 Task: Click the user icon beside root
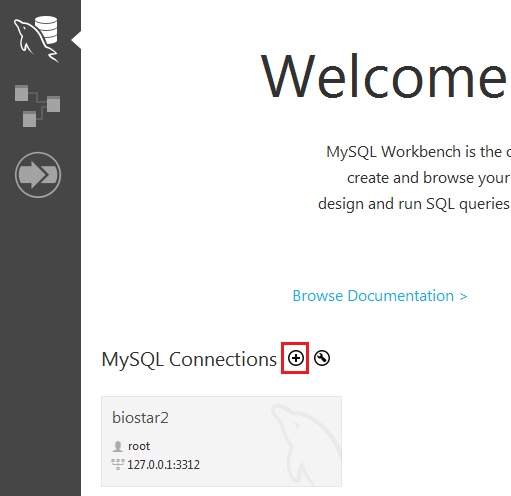(x=118, y=446)
